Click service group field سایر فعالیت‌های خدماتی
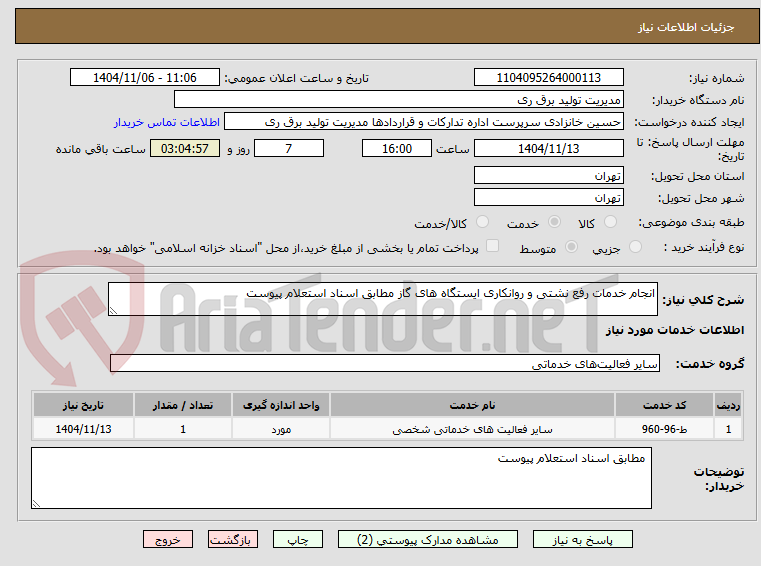This screenshot has height=566, width=761. coord(384,364)
